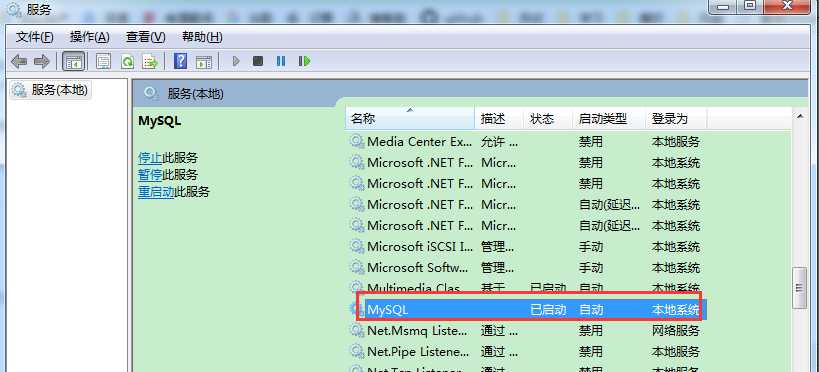Click the 服务(本地) header gear icon
Image resolution: width=819 pixels, height=372 pixels.
click(151, 94)
